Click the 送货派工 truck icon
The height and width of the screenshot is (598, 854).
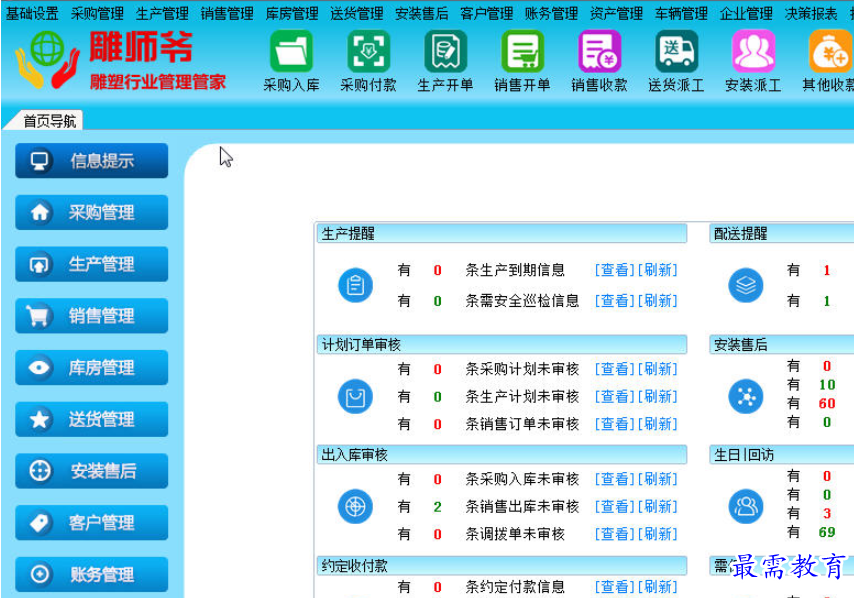(x=676, y=52)
